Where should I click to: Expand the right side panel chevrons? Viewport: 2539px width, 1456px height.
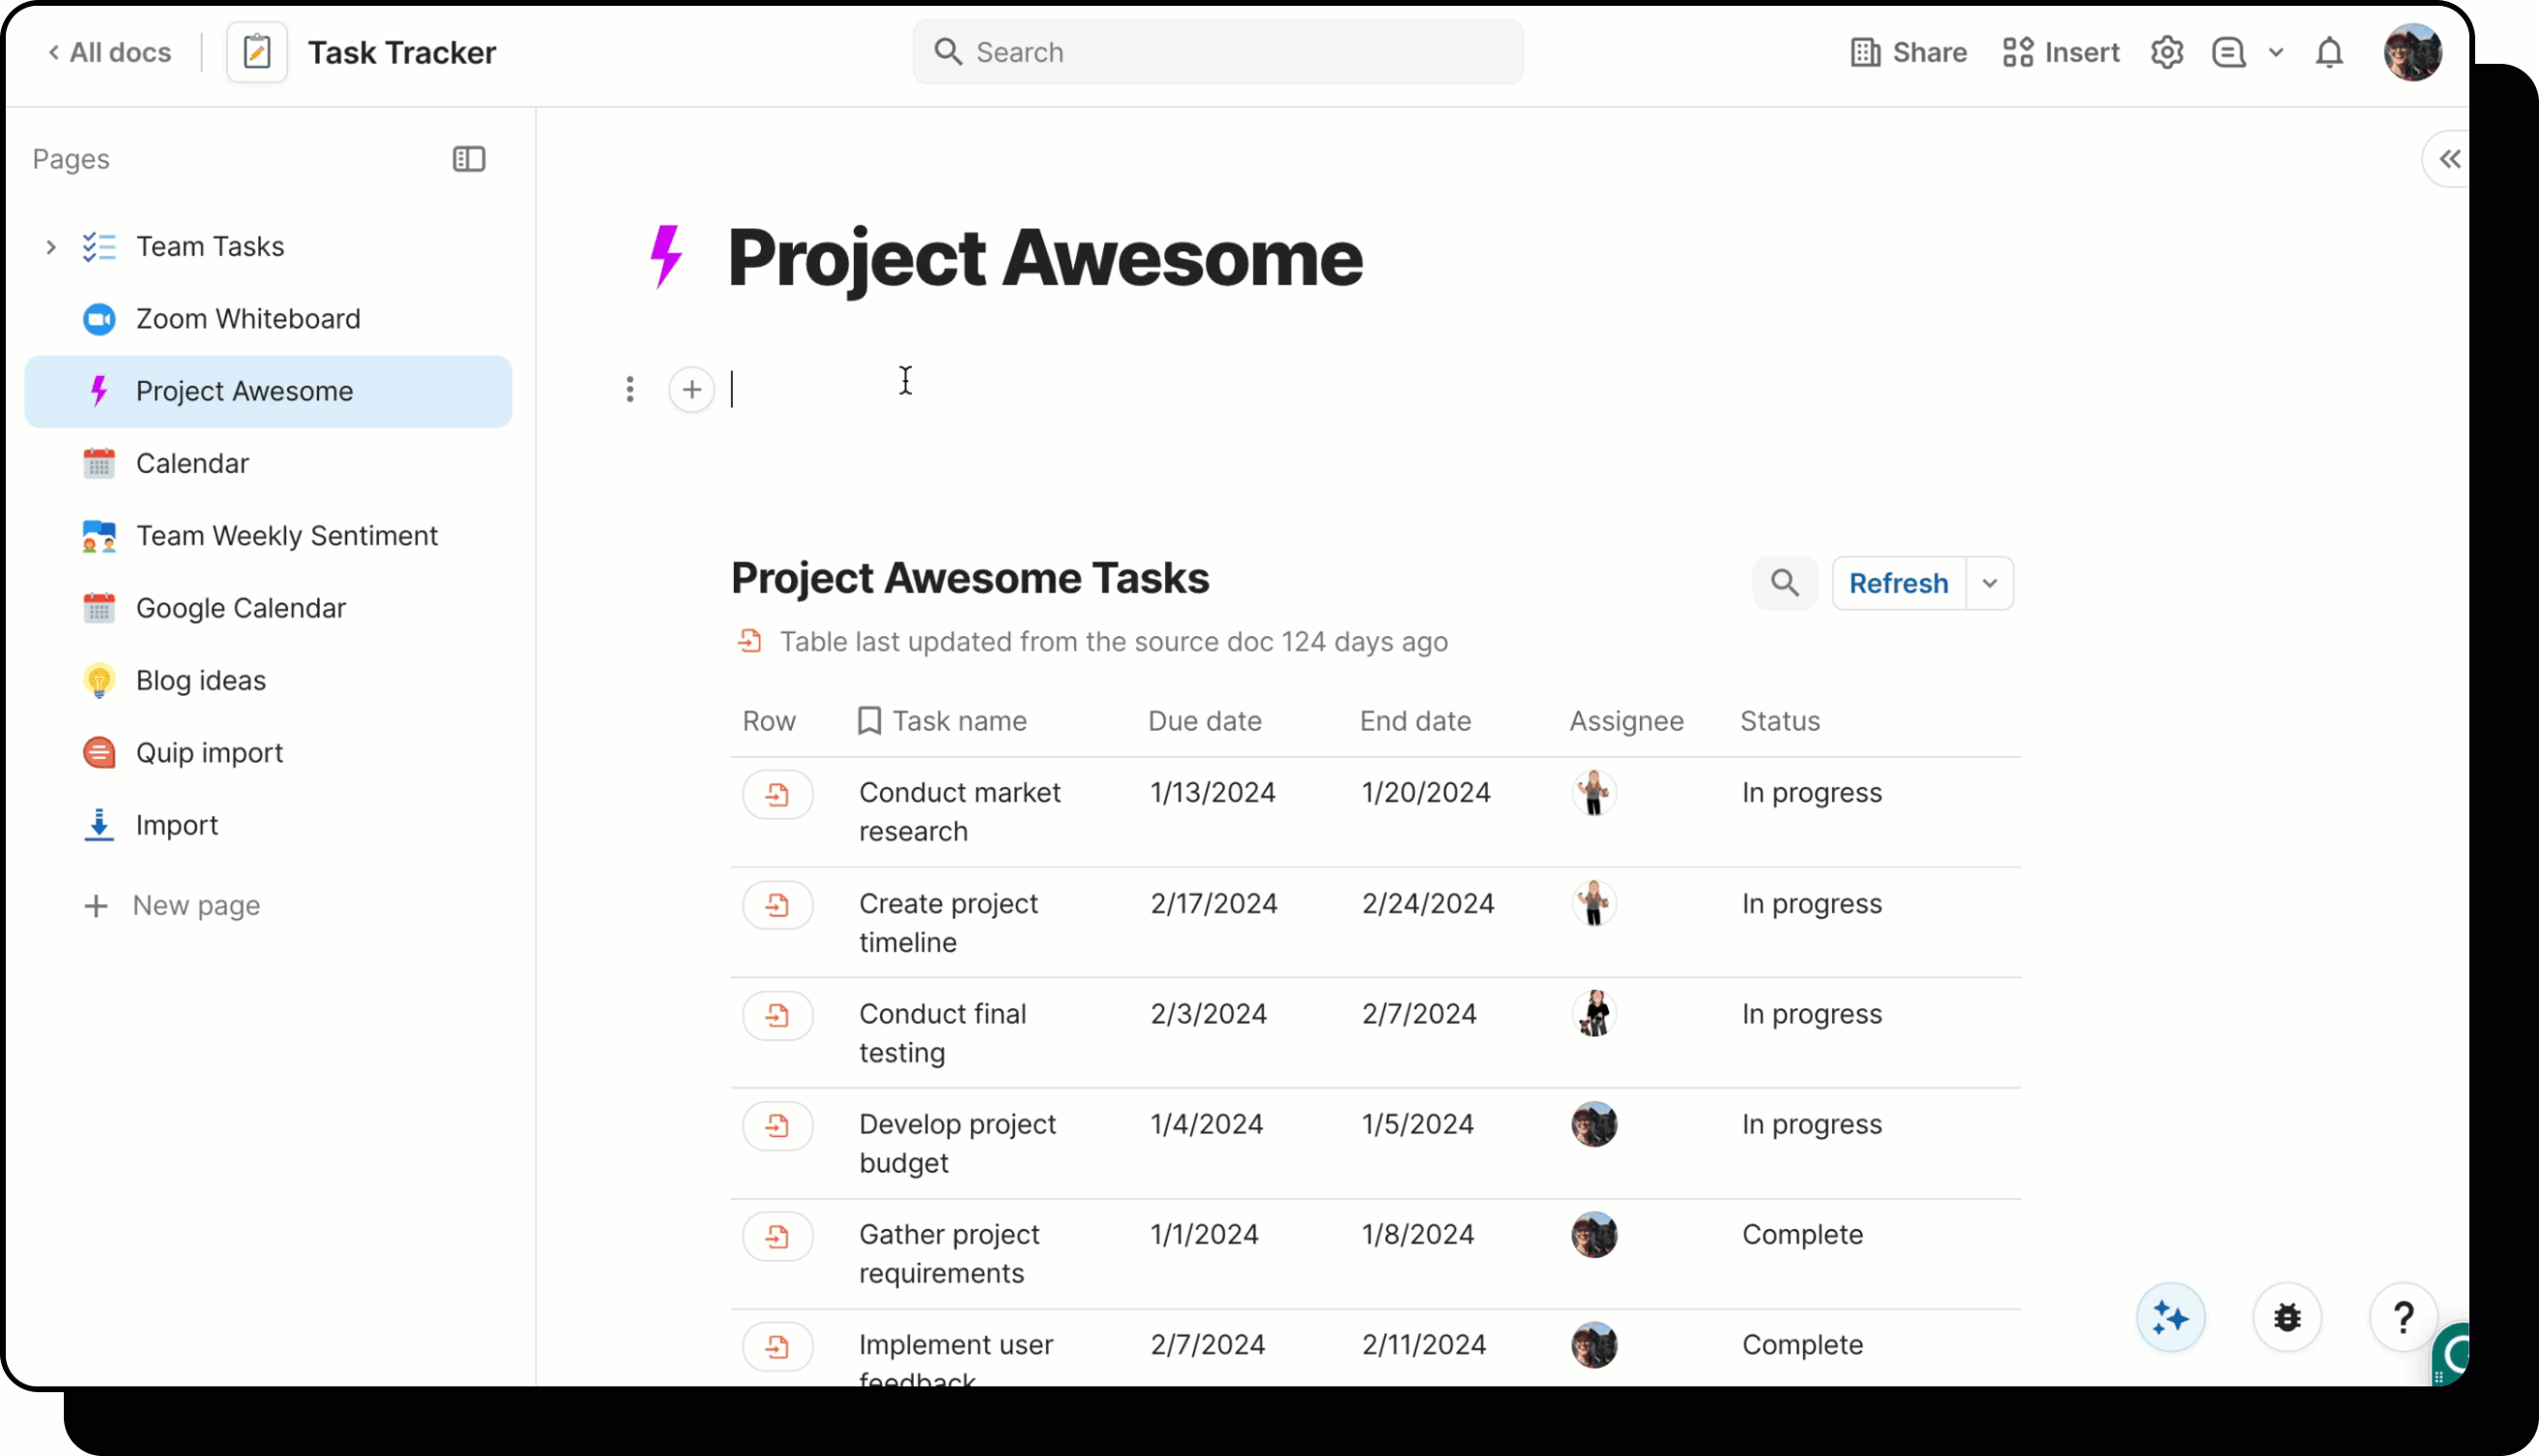click(2449, 159)
